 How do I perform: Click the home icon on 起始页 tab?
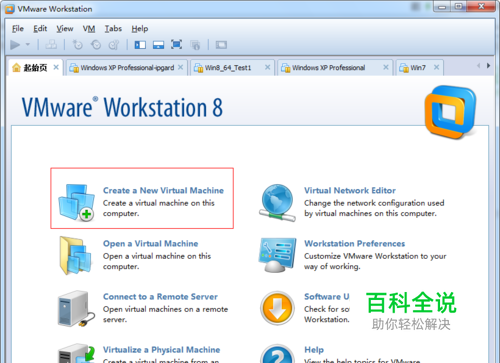pyautogui.click(x=16, y=68)
